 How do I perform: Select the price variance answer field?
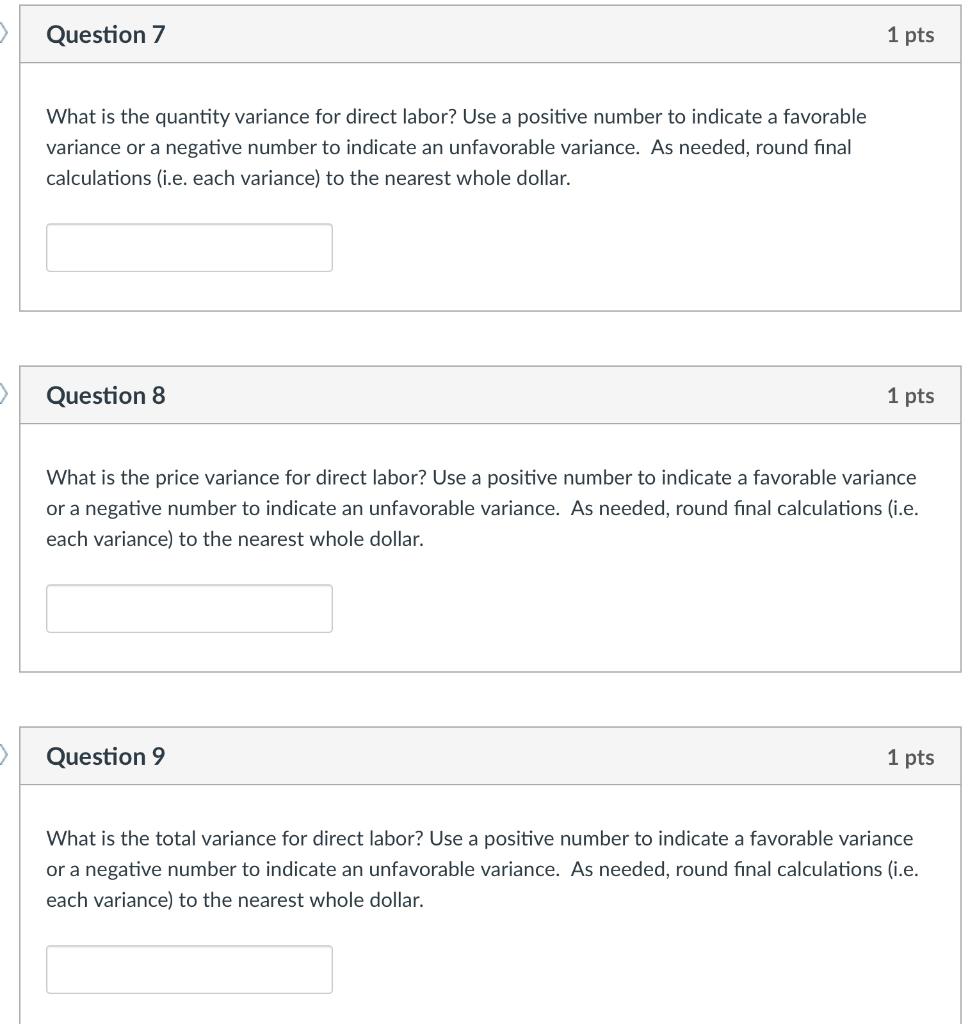[189, 608]
